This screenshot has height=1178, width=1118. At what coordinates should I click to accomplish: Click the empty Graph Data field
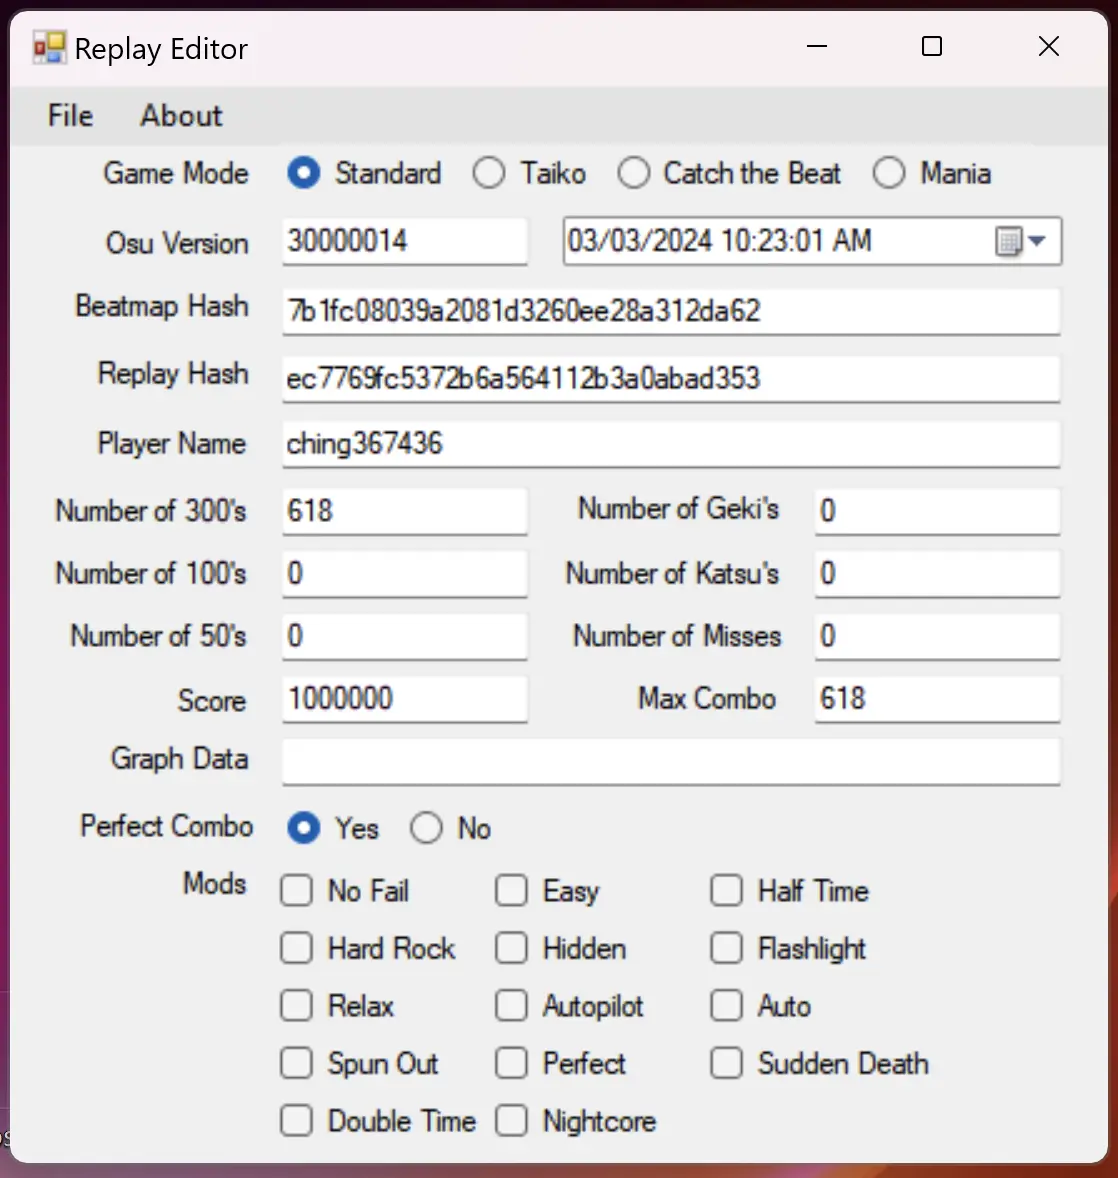[x=670, y=762]
